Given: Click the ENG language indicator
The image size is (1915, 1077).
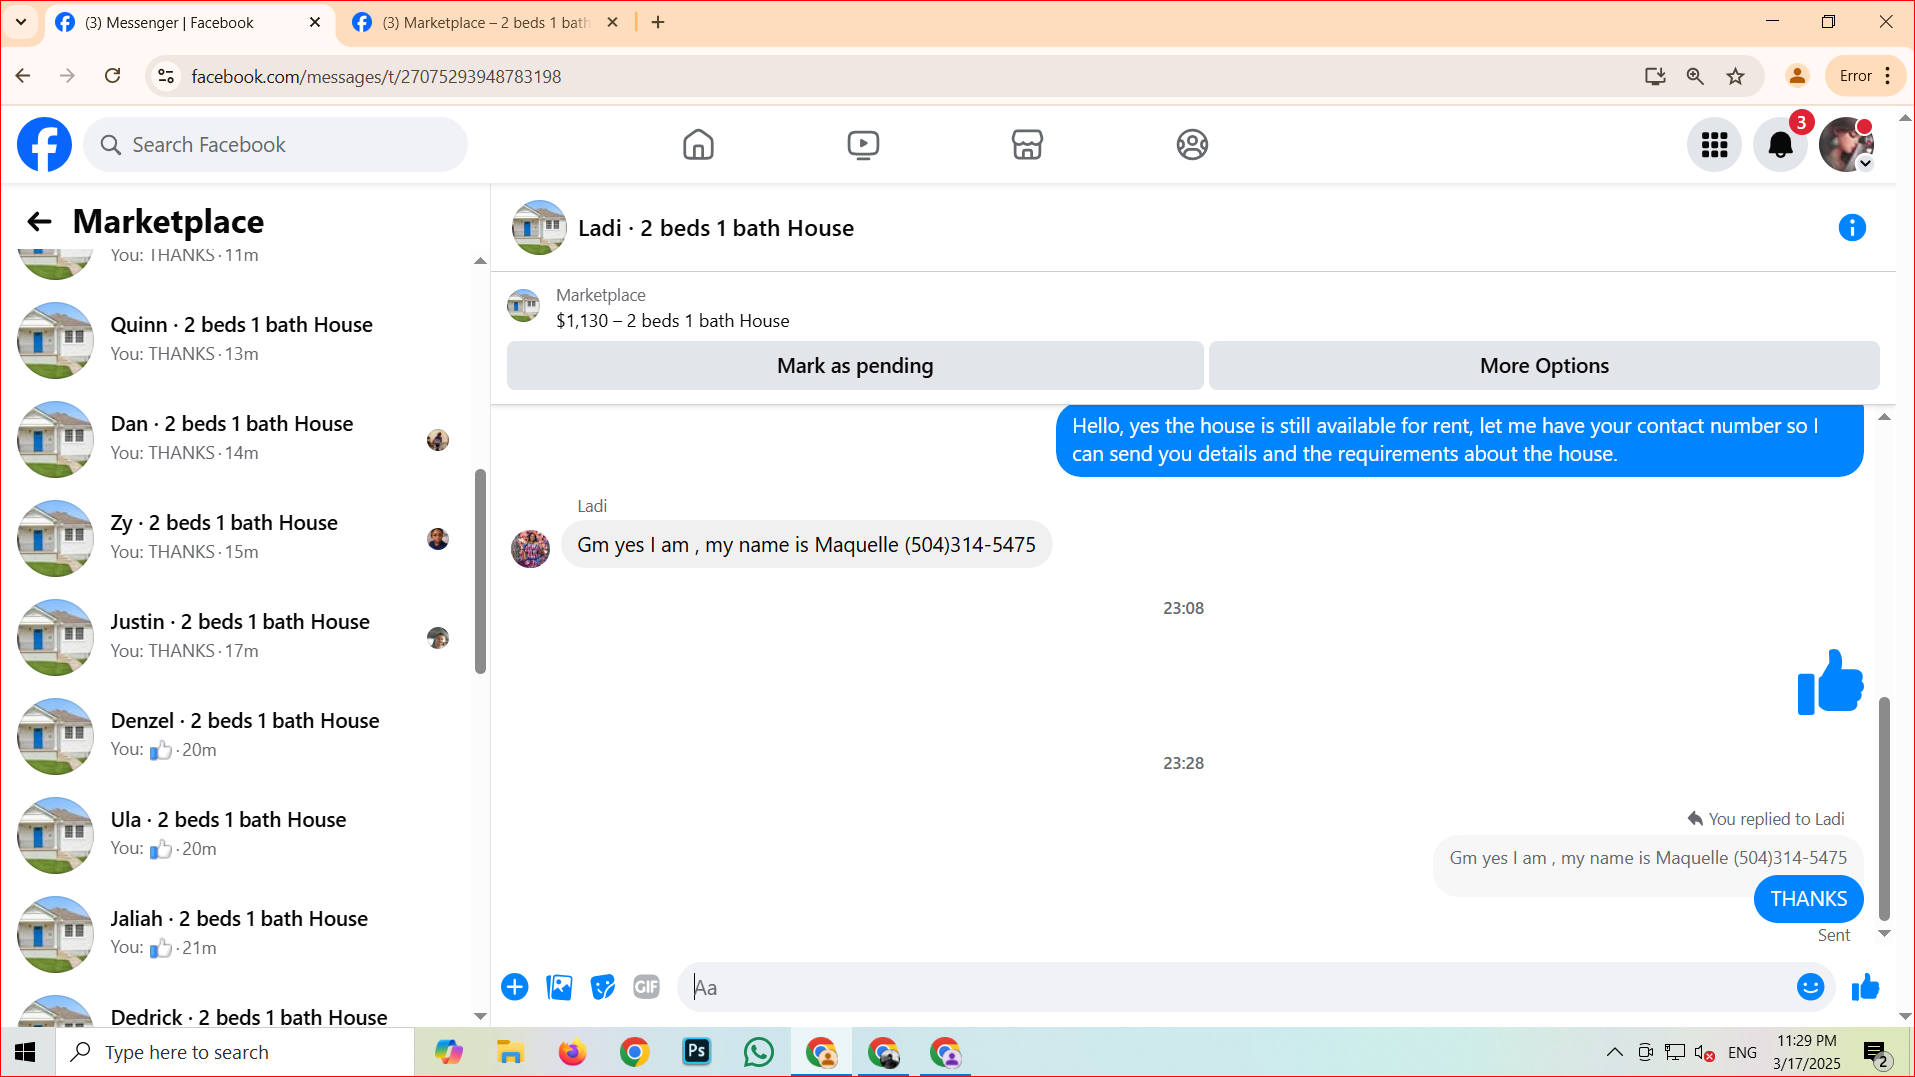Looking at the screenshot, I should pyautogui.click(x=1742, y=1053).
